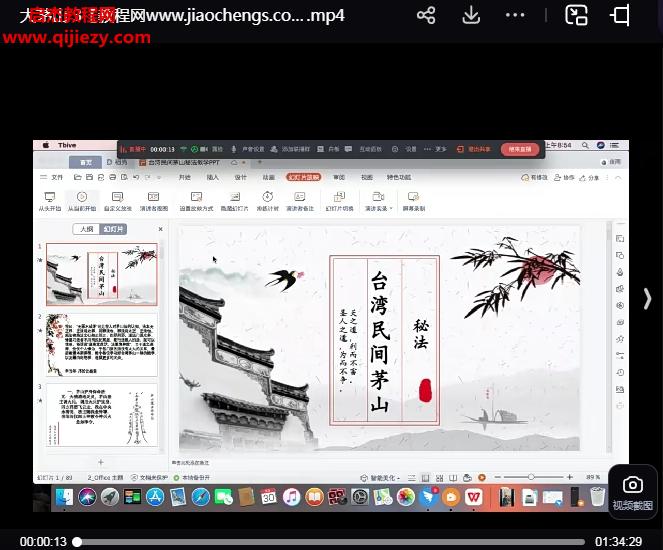Open the 插入 ribbon tab
Screen dimensions: 663x550
click(212, 177)
